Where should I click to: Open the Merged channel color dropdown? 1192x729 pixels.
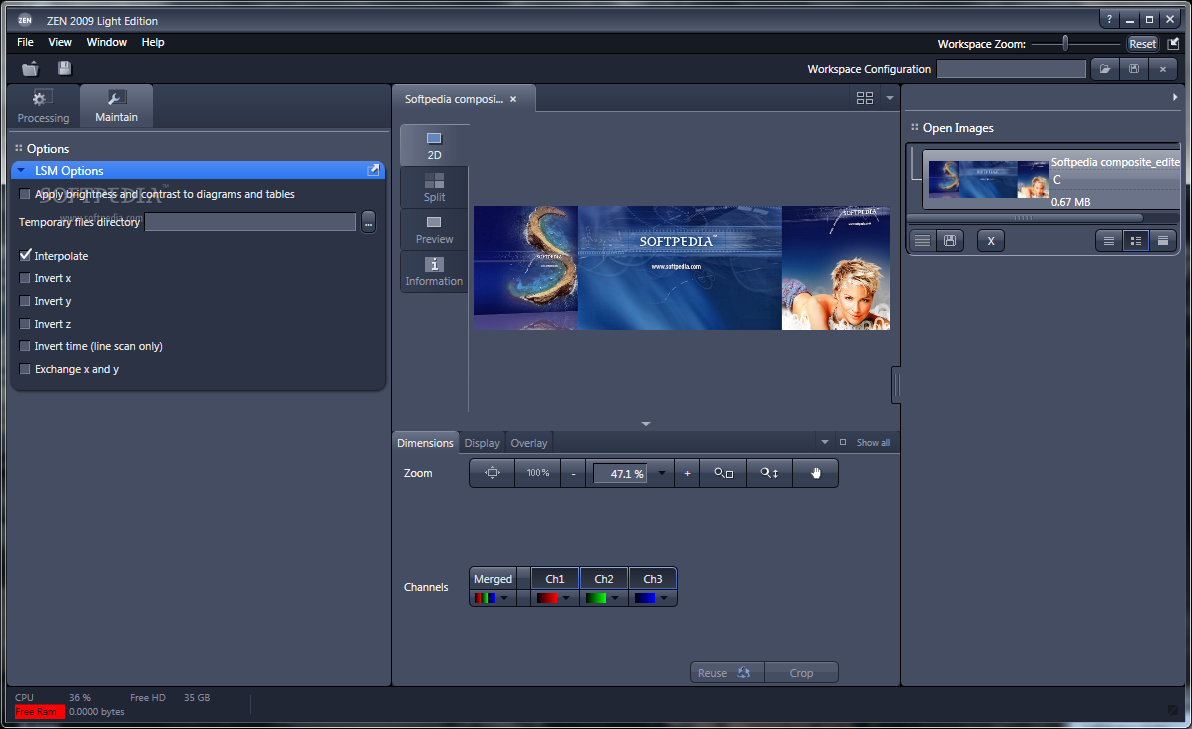[x=503, y=598]
